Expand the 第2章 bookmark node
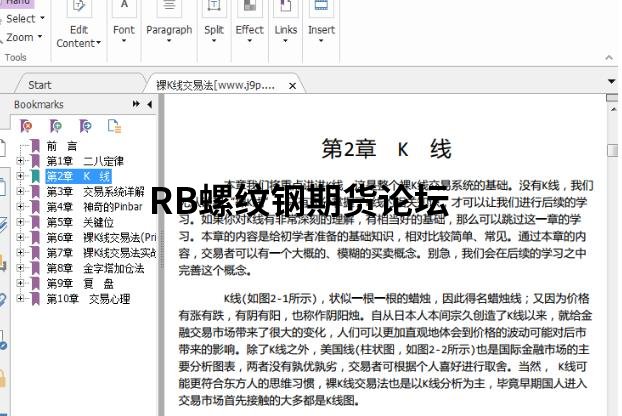Image resolution: width=622 pixels, height=416 pixels. tap(20, 176)
